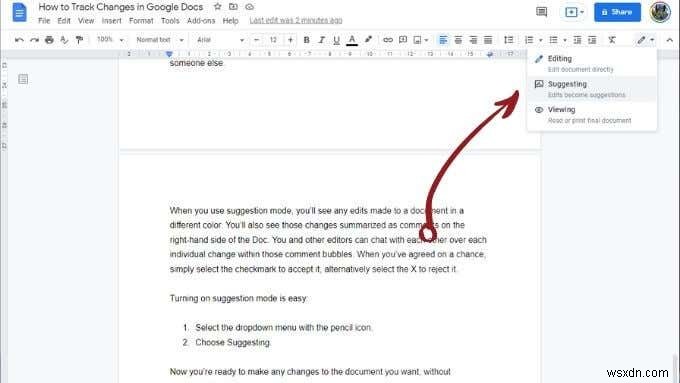
Task: Open zoom level dropdown
Action: coord(110,39)
